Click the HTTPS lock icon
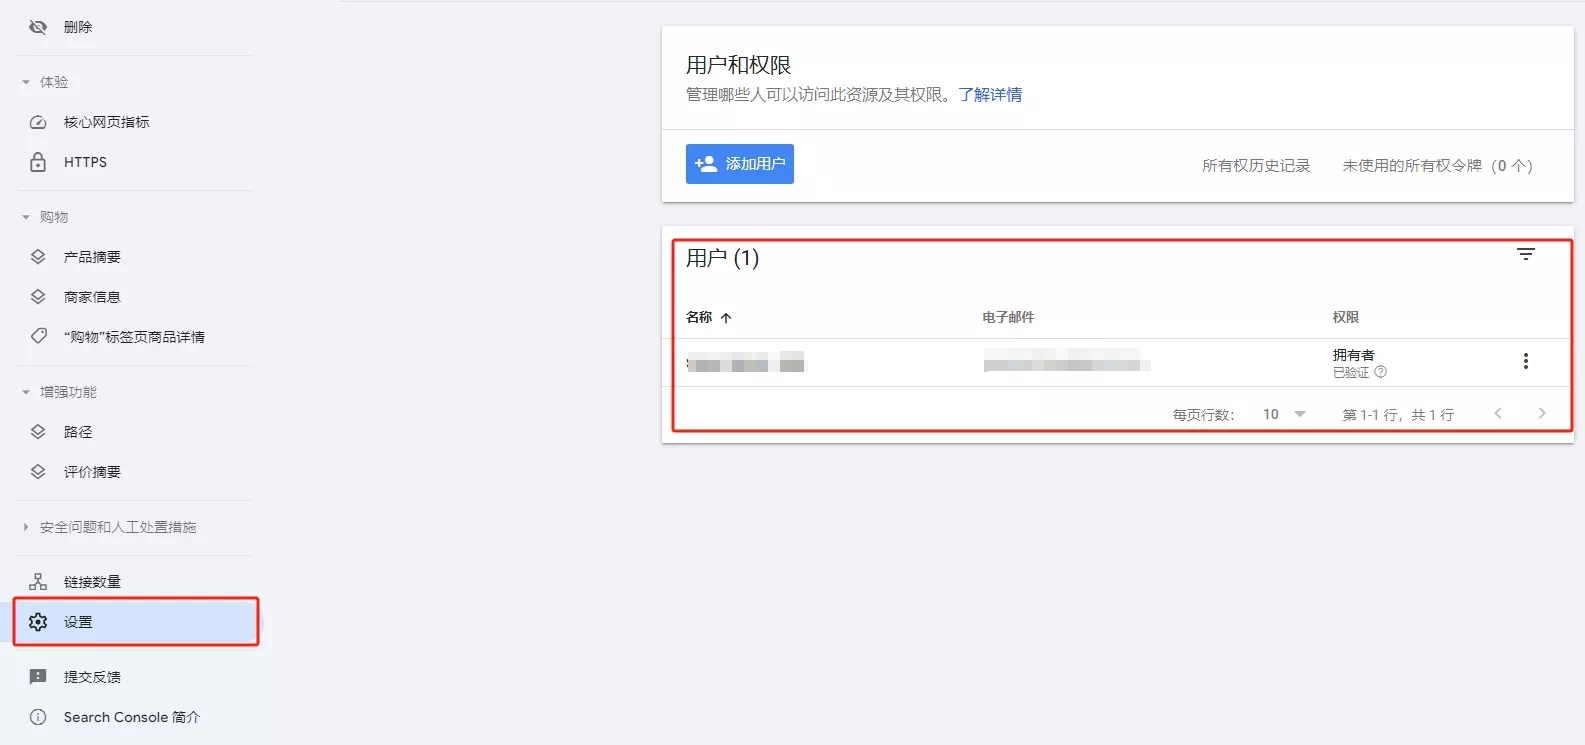Screen dimensions: 1585x745 click(38, 162)
